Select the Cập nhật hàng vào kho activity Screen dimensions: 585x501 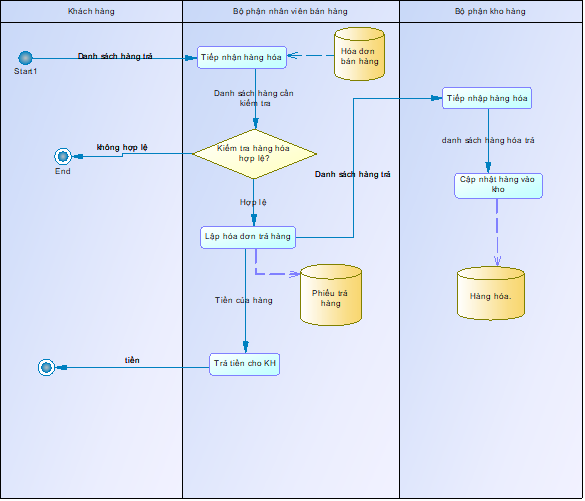498,185
